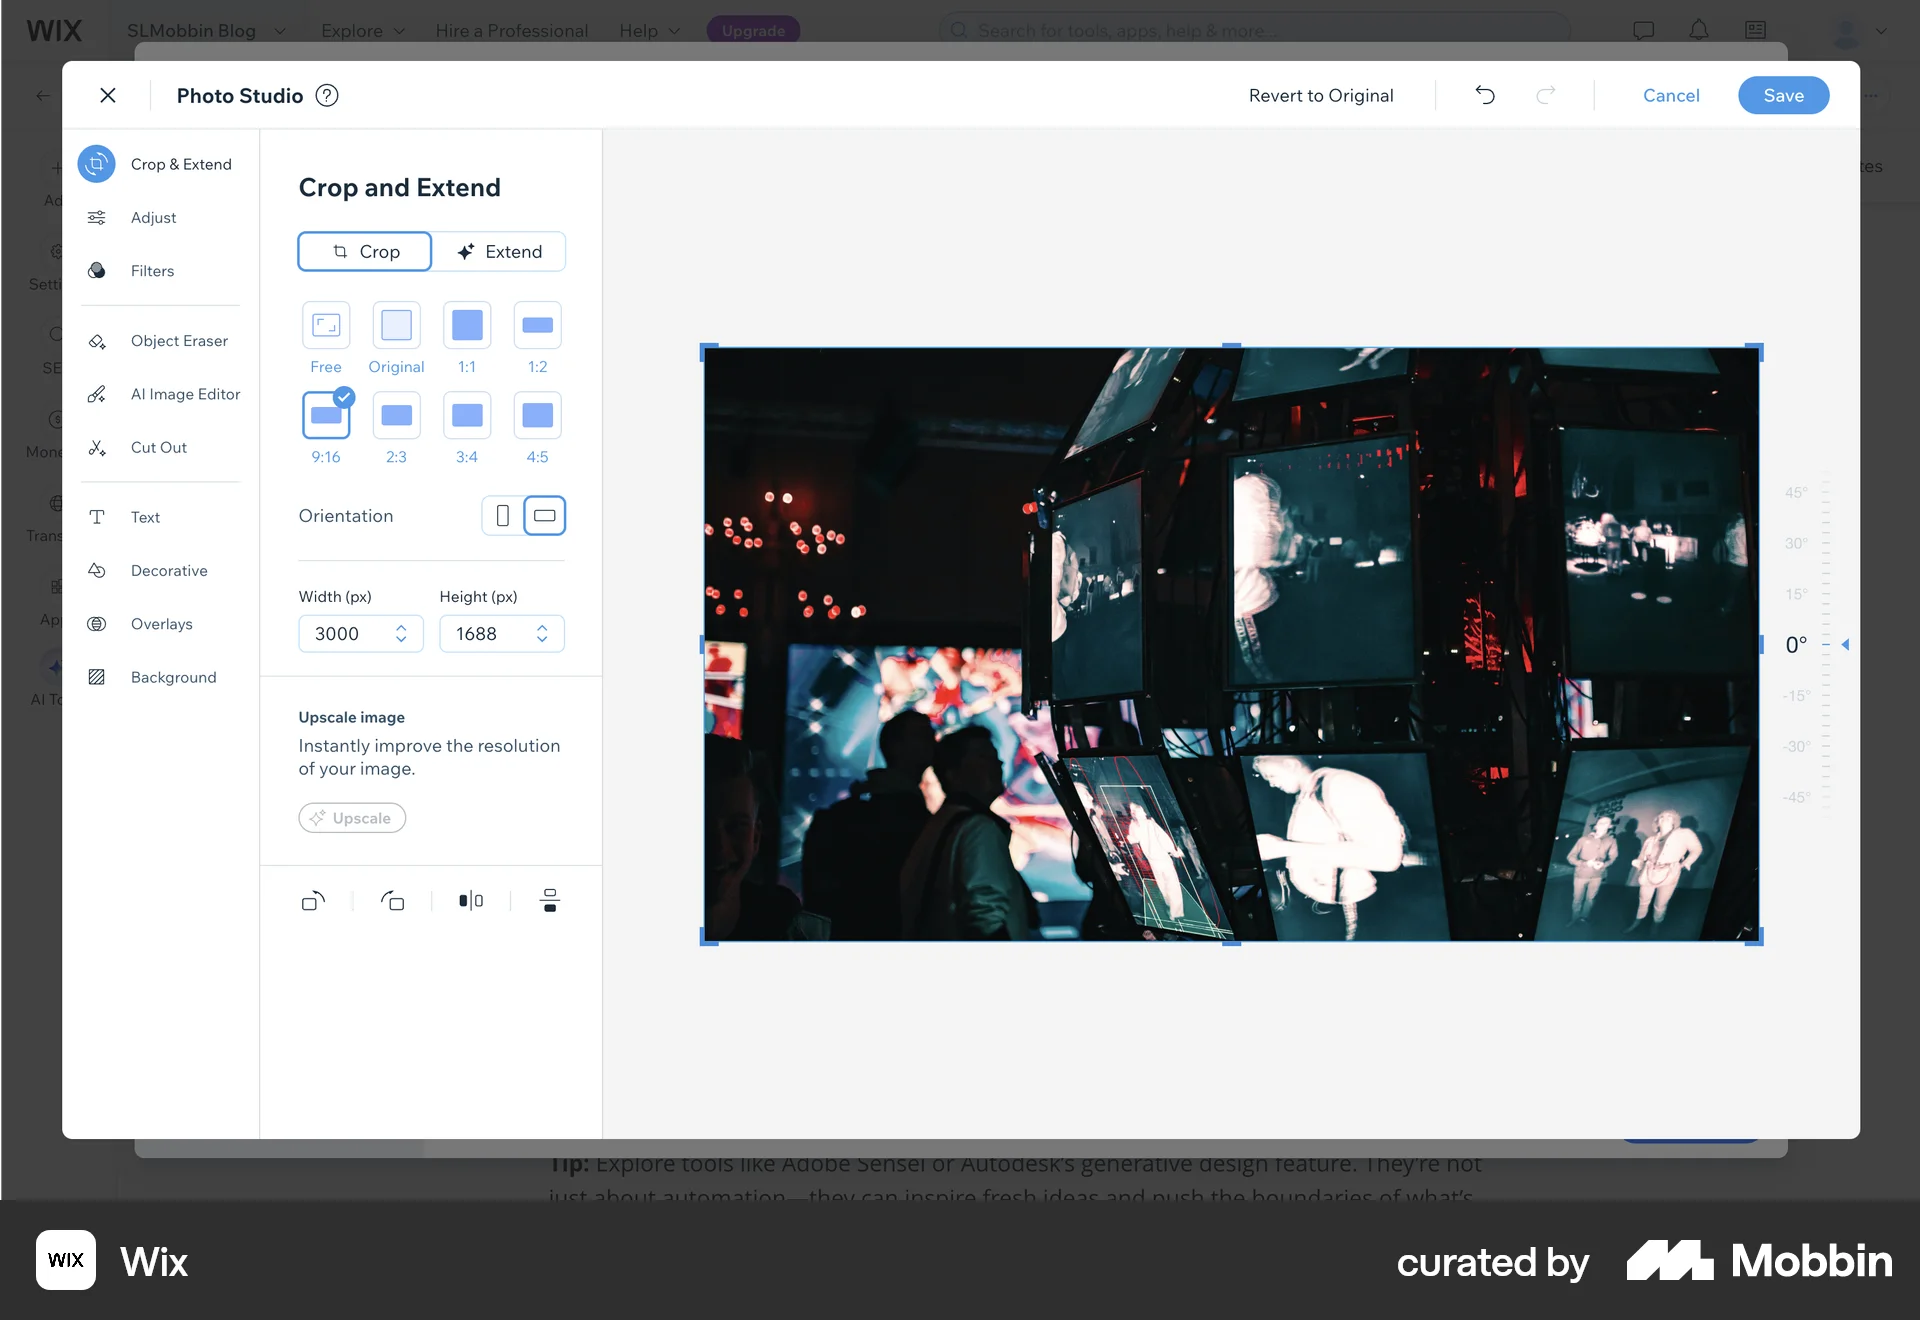Switch to the Extend tab
The width and height of the screenshot is (1920, 1320).
[x=499, y=251]
